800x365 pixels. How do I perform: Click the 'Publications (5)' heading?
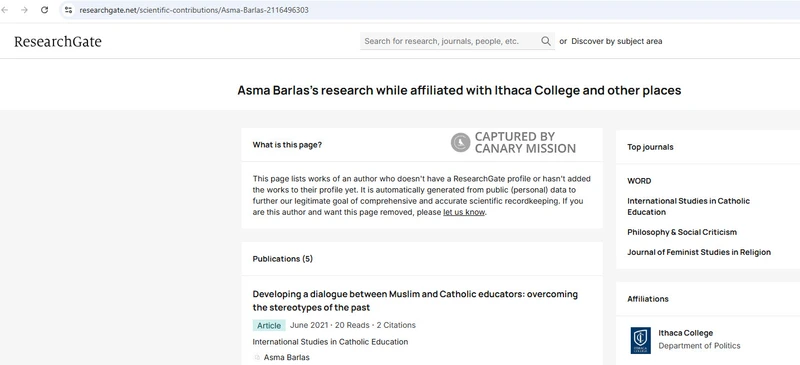tap(282, 259)
